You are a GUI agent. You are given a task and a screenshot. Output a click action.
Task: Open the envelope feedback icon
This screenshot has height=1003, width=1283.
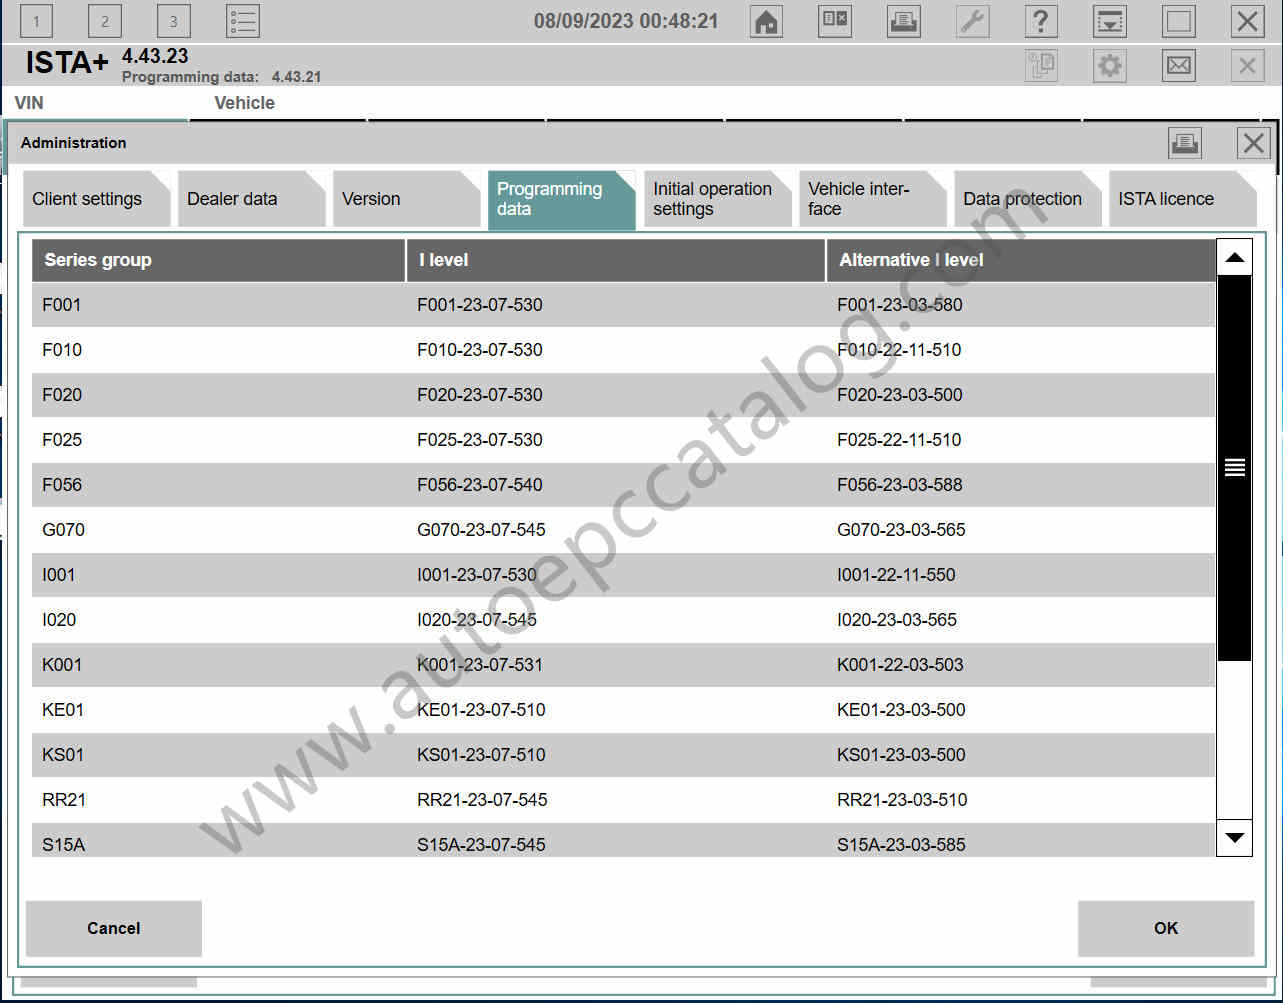(x=1179, y=66)
